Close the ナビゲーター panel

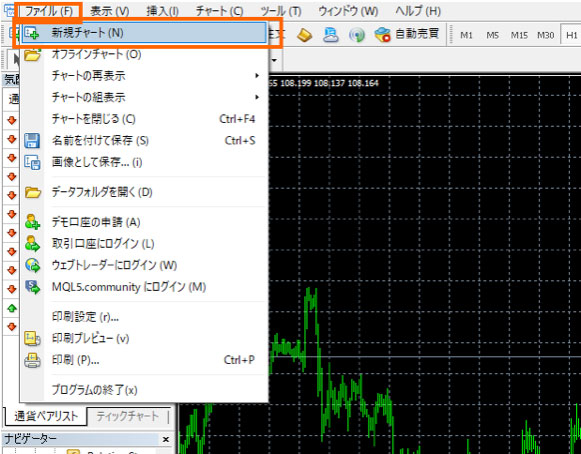pos(166,440)
